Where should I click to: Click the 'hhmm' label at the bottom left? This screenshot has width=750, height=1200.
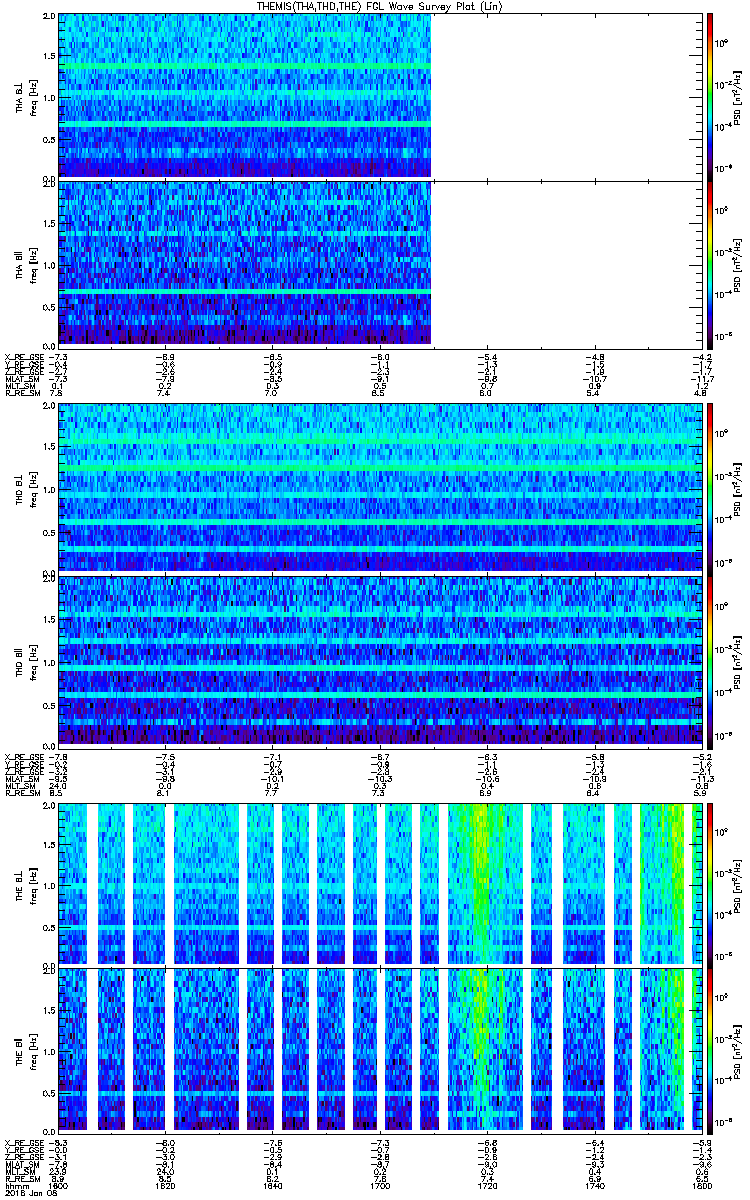[15, 1185]
